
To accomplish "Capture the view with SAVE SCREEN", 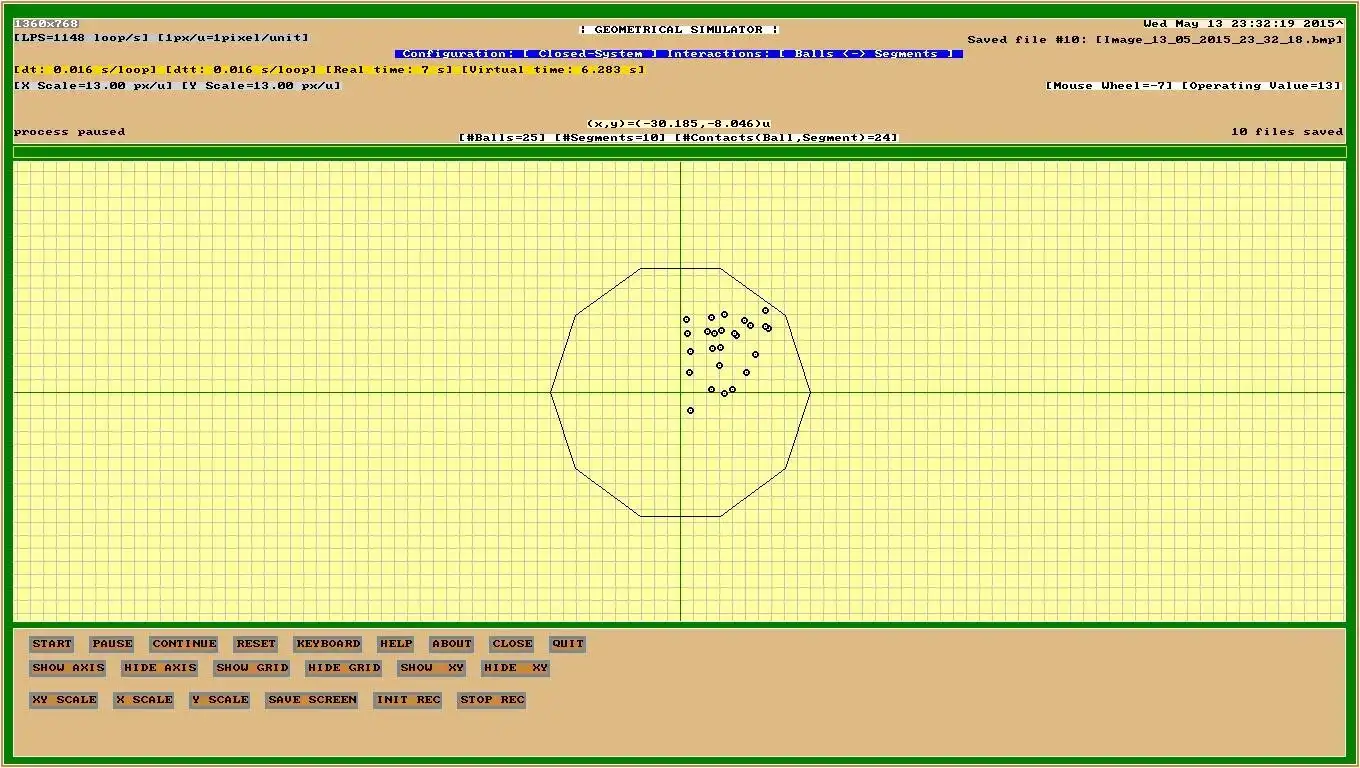I will [312, 700].
